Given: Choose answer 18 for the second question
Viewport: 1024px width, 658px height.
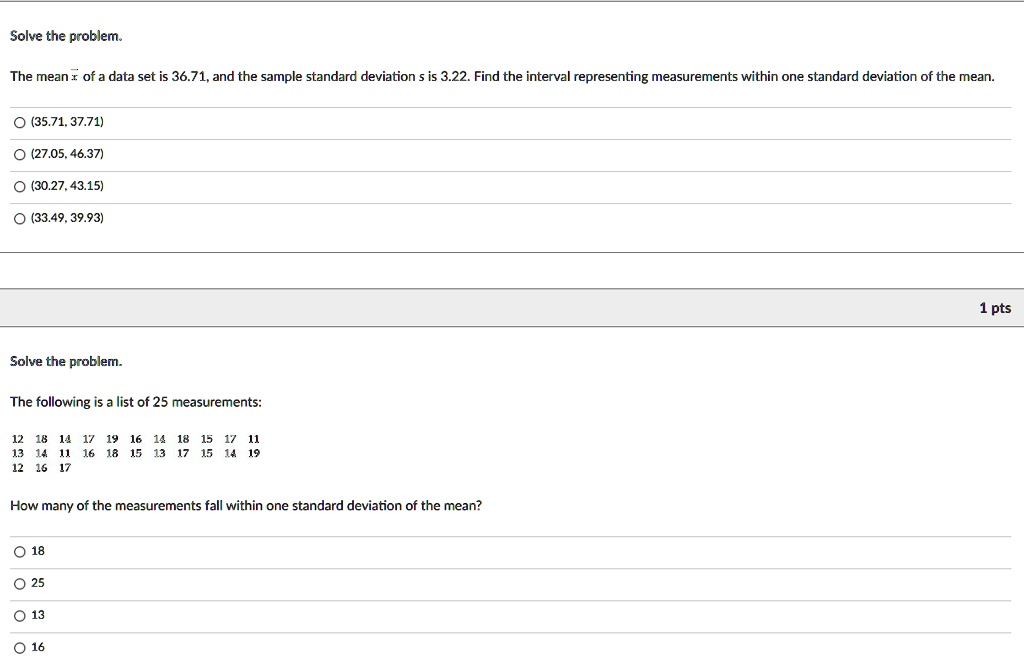Looking at the screenshot, I should pyautogui.click(x=19, y=550).
